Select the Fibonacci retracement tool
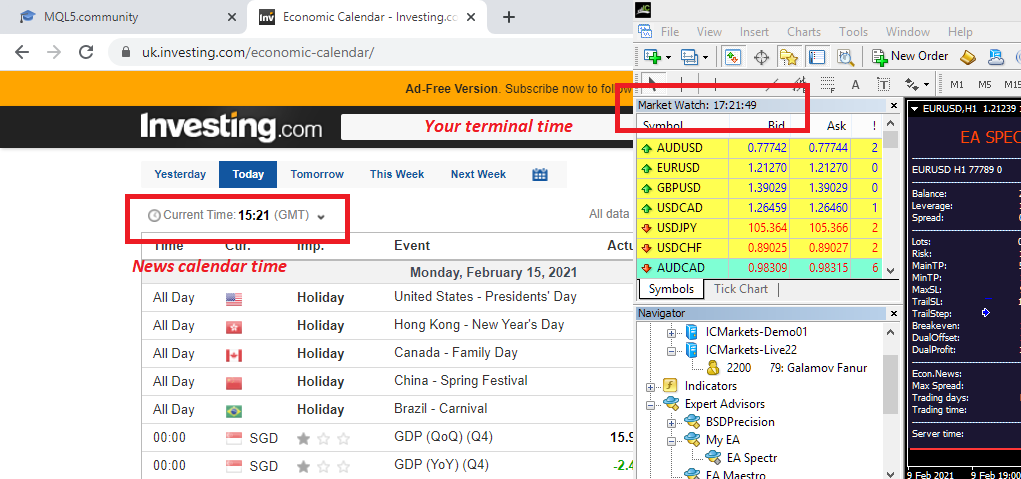The image size is (1021, 479). tap(827, 84)
